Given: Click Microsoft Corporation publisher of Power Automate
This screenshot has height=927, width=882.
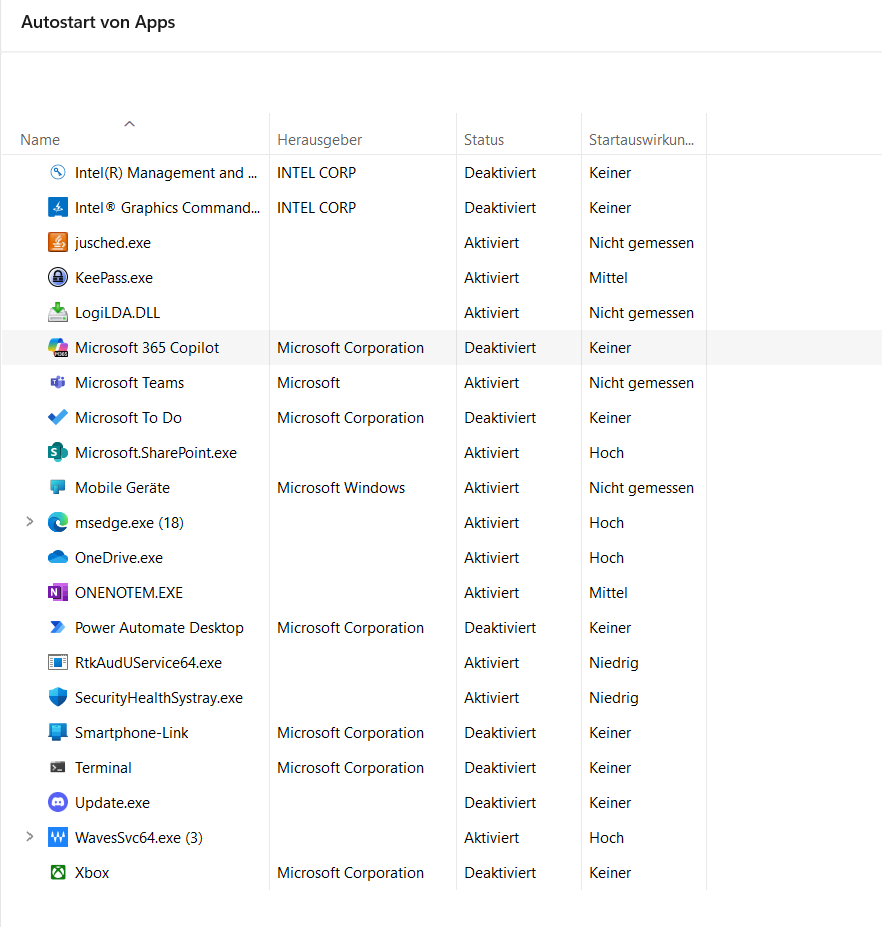Looking at the screenshot, I should coord(351,628).
